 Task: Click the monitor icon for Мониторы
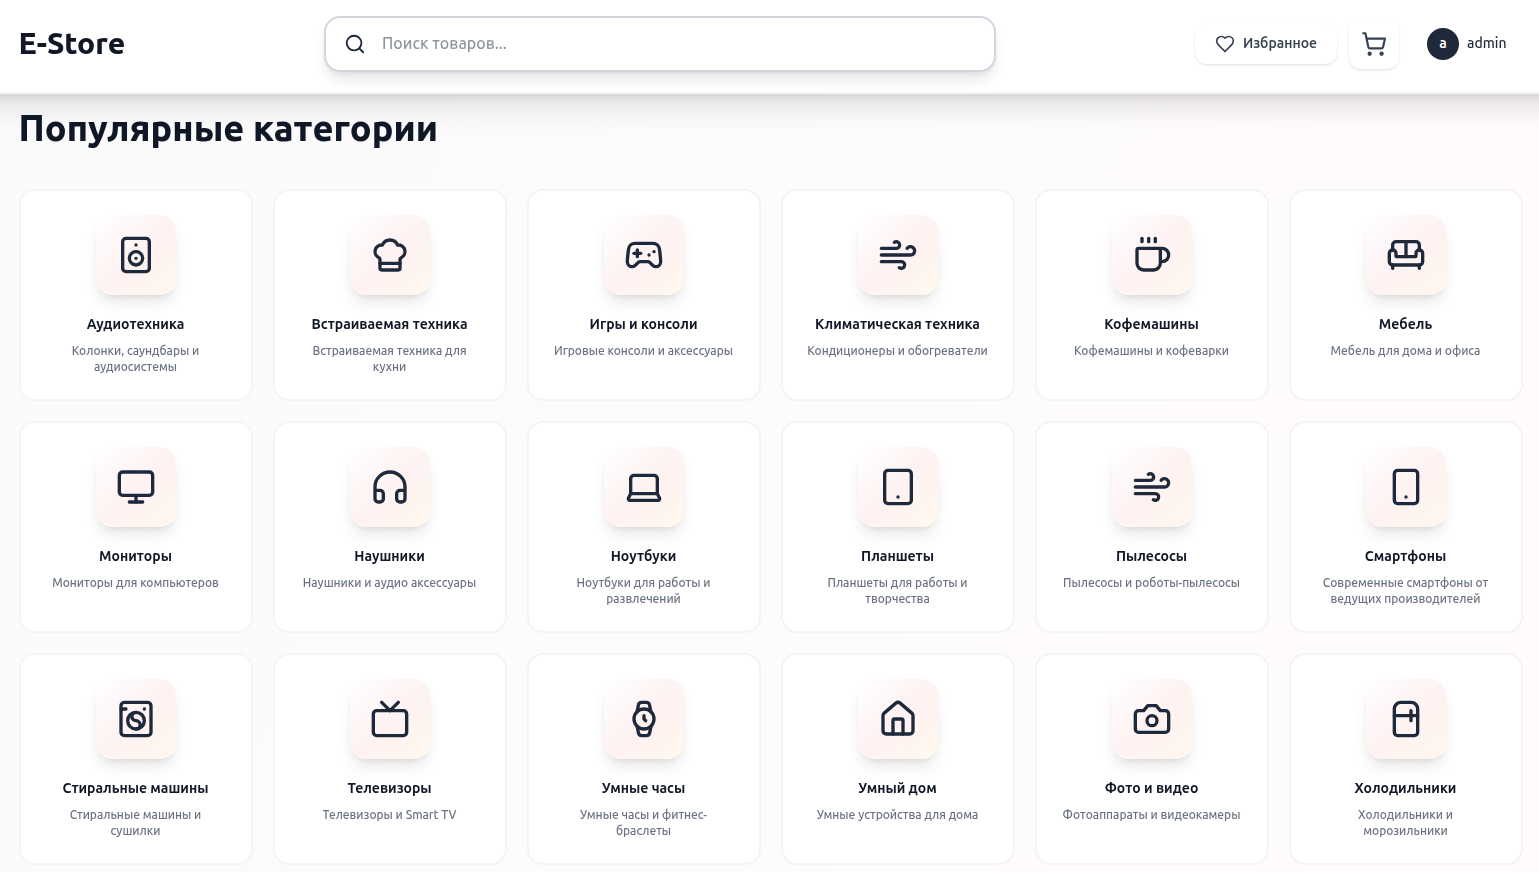(x=135, y=487)
